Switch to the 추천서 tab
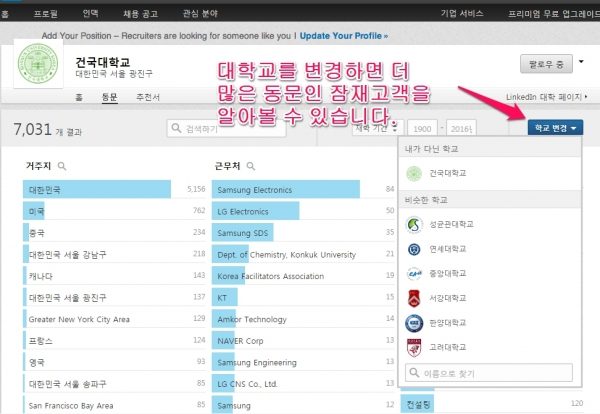Viewport: 600px width, 414px height. click(148, 97)
